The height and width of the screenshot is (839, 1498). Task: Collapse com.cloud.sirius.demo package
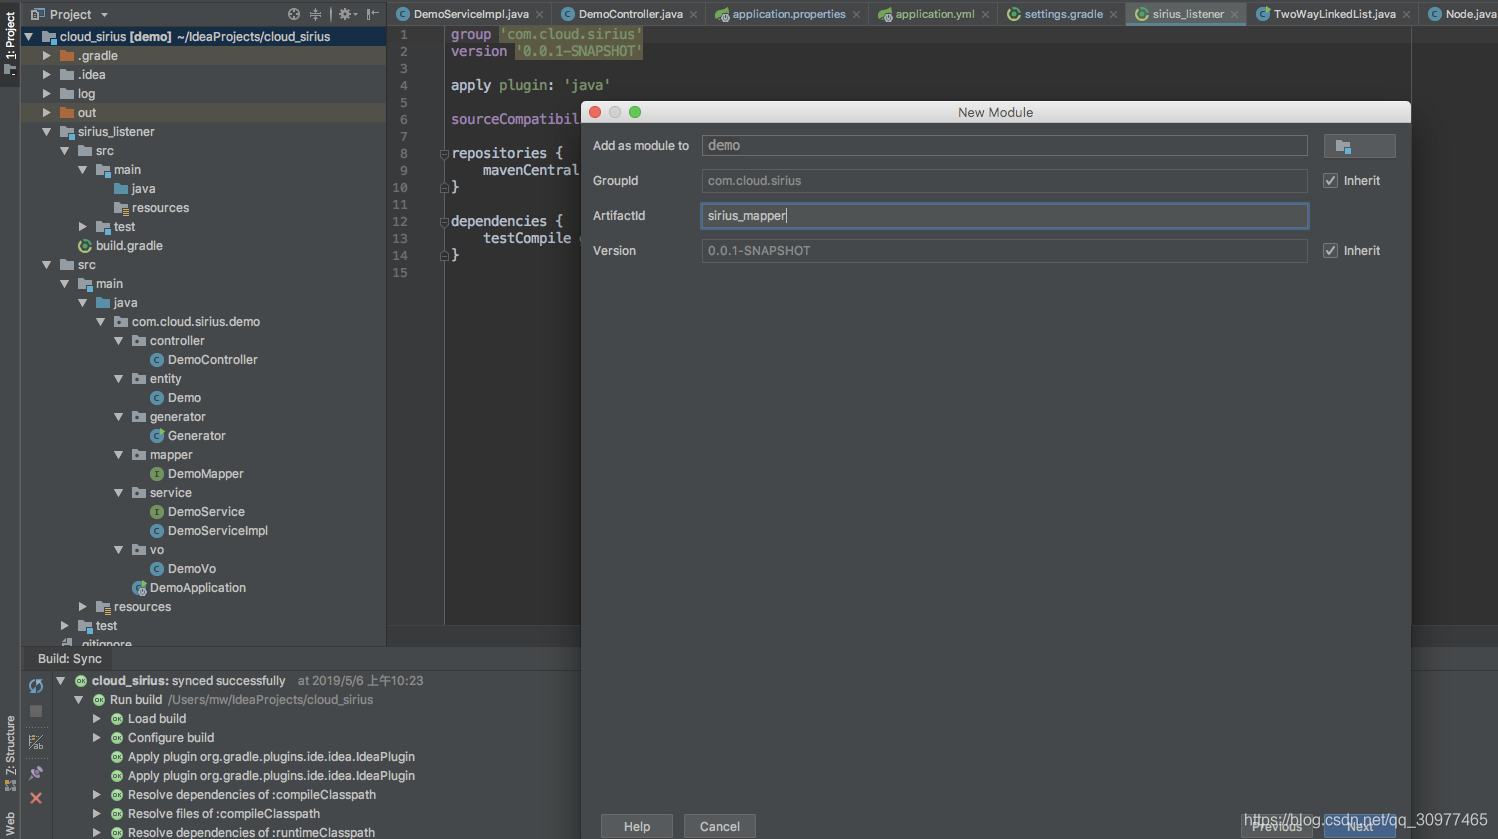100,322
